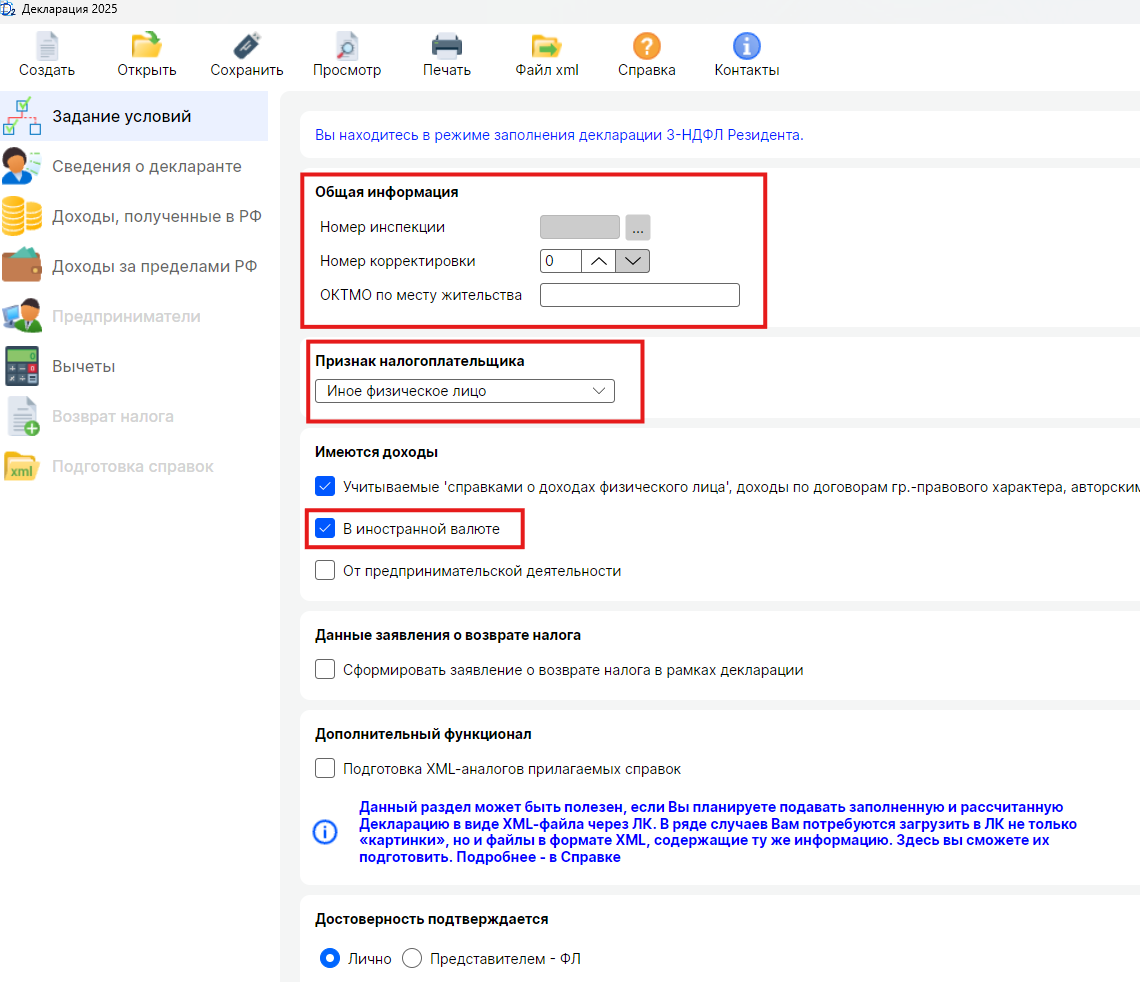Switch to the Сведения о декларанте section
Viewport: 1140px width, 982px height.
[146, 167]
